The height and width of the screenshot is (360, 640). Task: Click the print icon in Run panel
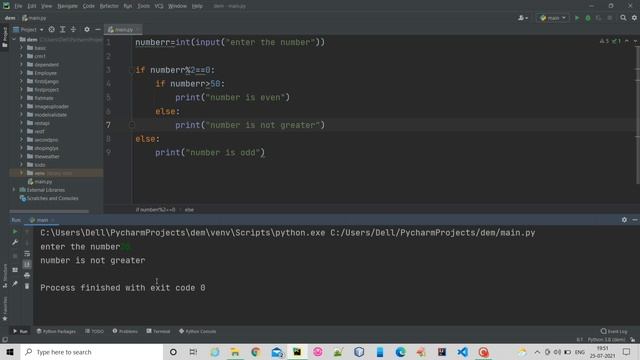tap(27, 276)
